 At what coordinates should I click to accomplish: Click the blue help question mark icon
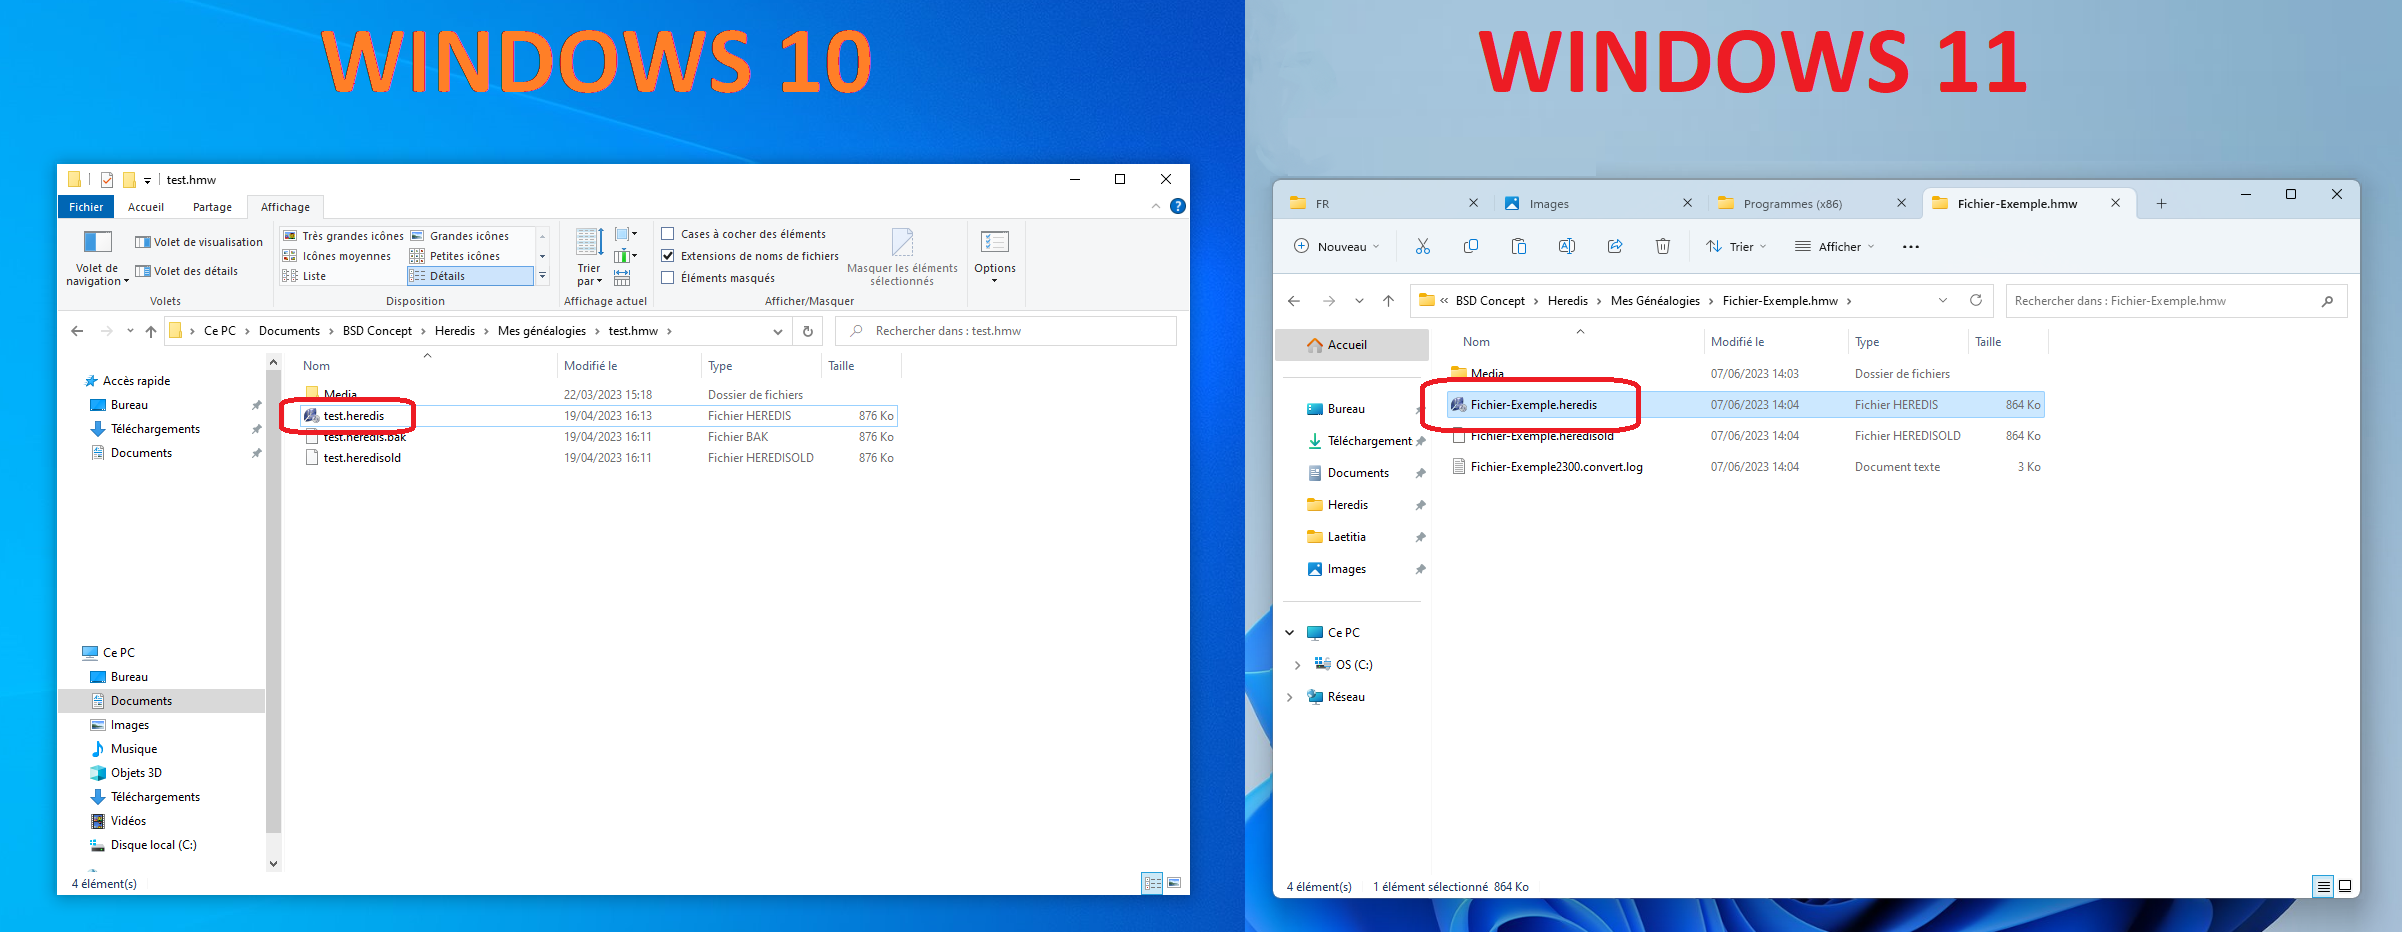(1177, 206)
